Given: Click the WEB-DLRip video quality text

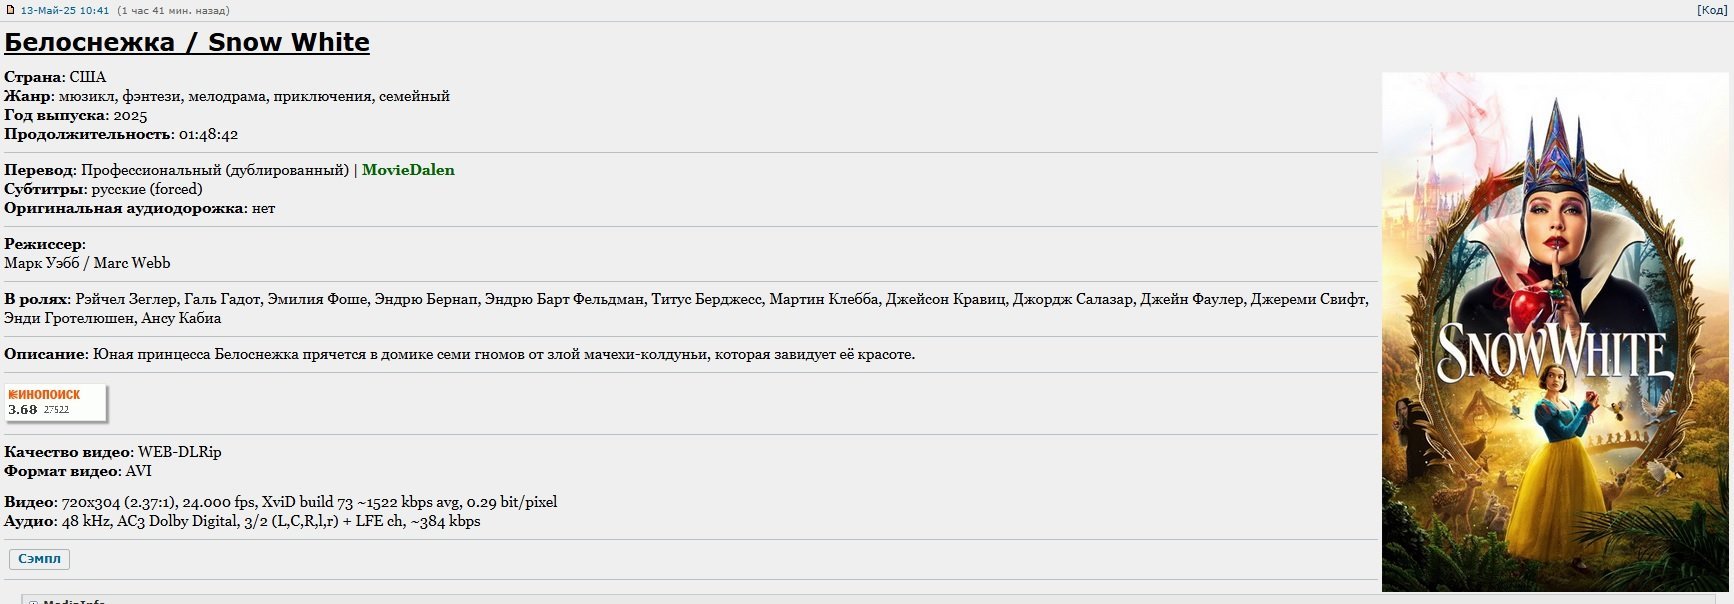Looking at the screenshot, I should (179, 452).
